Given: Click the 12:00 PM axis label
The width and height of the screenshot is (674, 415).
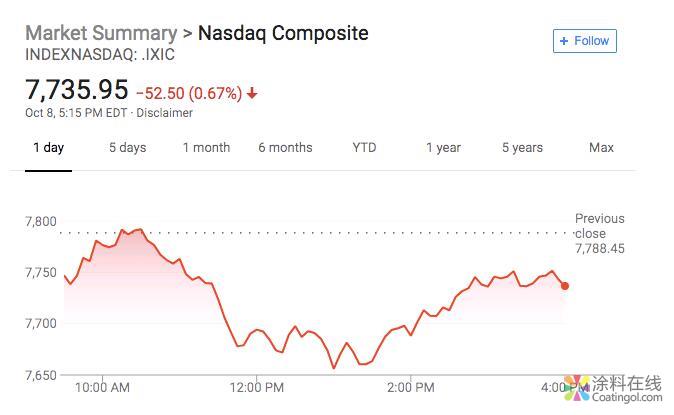Looking at the screenshot, I should [x=257, y=387].
